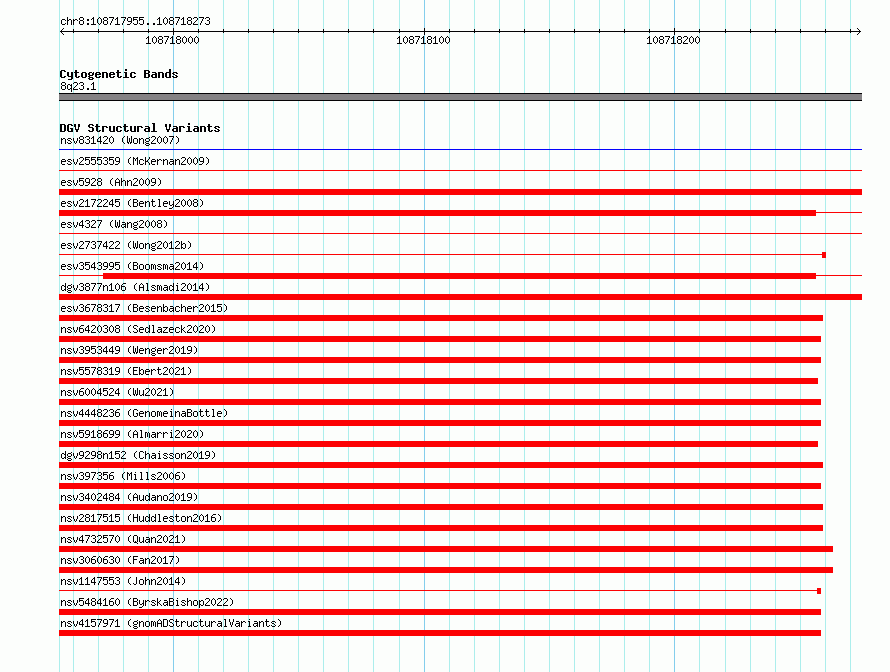Select variant label dgv3877n106 (Alsmadi2014)
The height and width of the screenshot is (672, 890).
point(135,287)
